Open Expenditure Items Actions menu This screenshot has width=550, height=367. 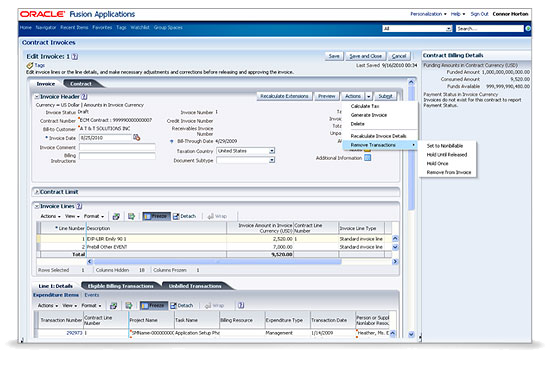[x=48, y=306]
